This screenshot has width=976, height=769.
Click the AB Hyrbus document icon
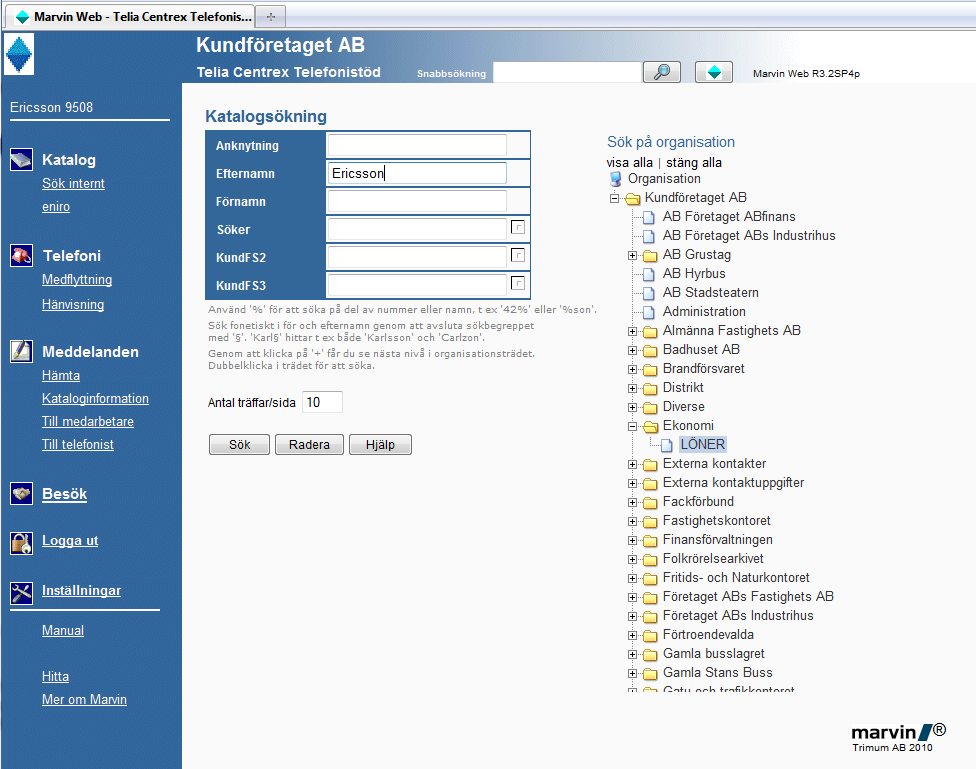click(649, 275)
